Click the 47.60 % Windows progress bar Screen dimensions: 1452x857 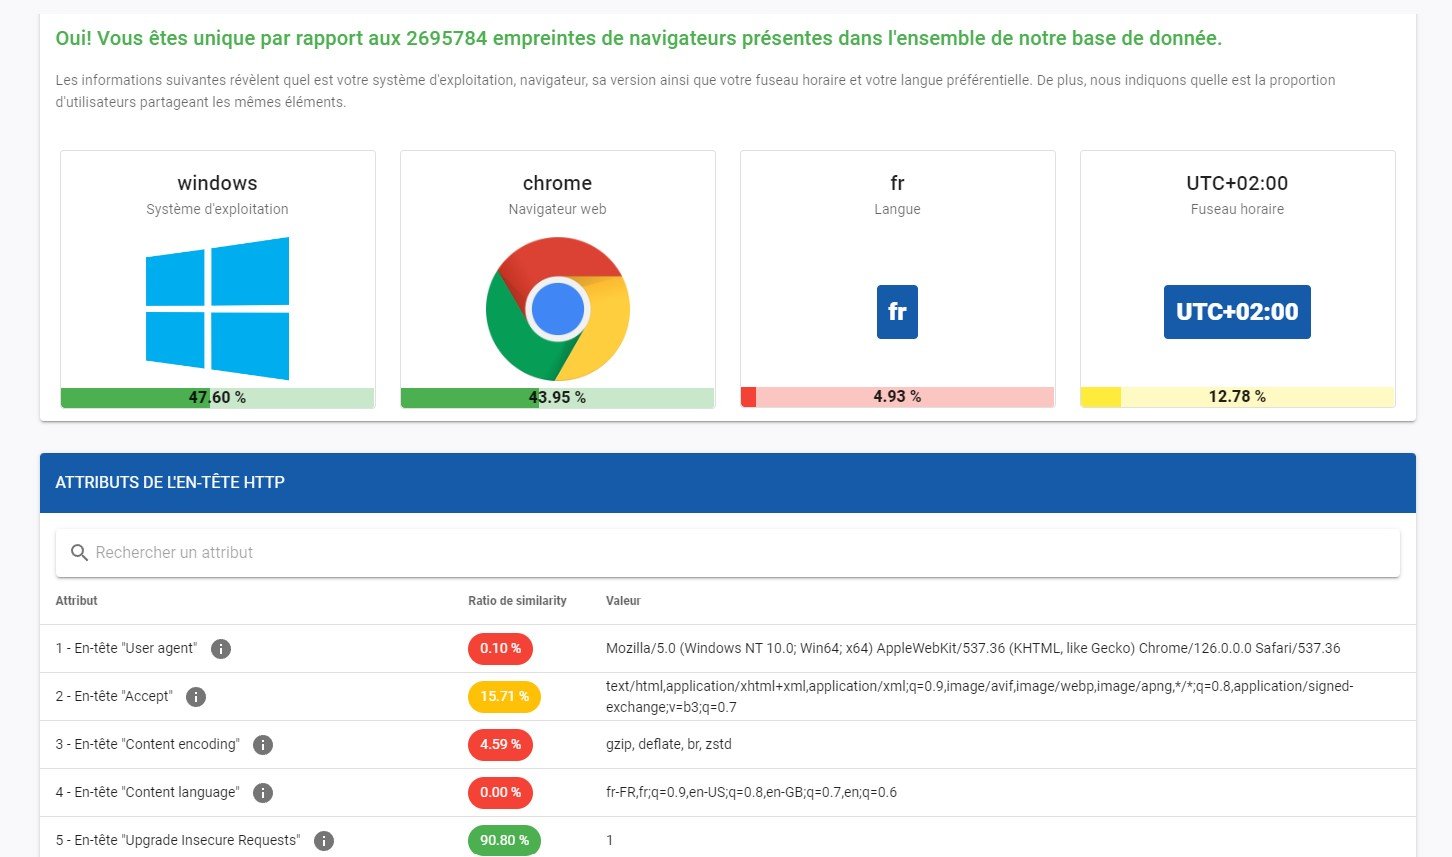217,397
